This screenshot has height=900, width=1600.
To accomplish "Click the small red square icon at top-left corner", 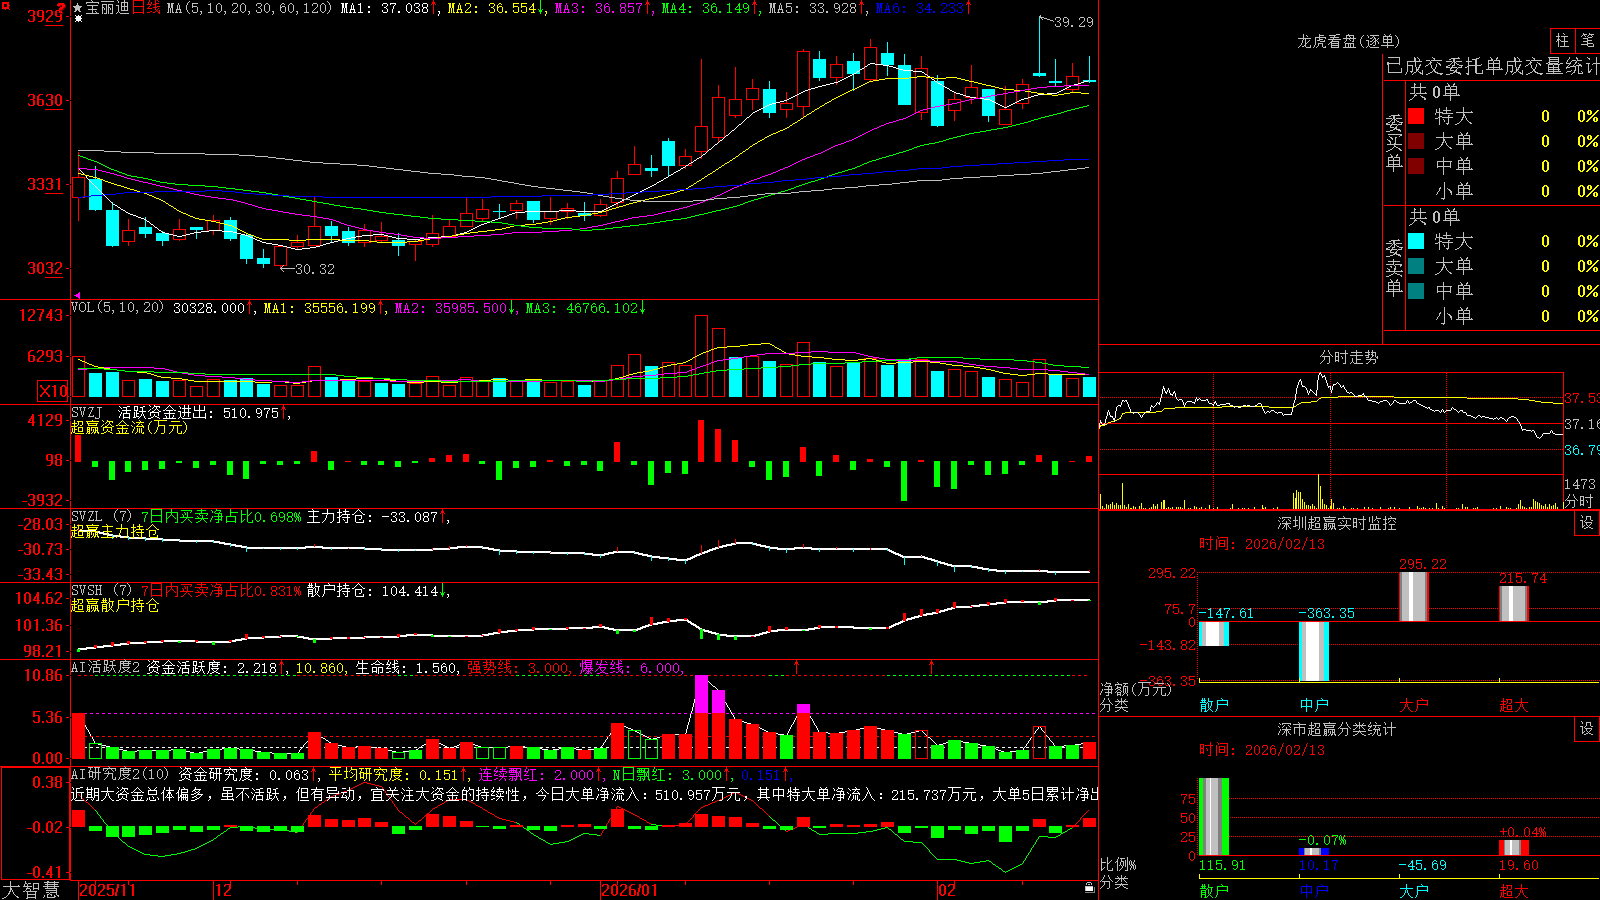I will [x=6, y=6].
